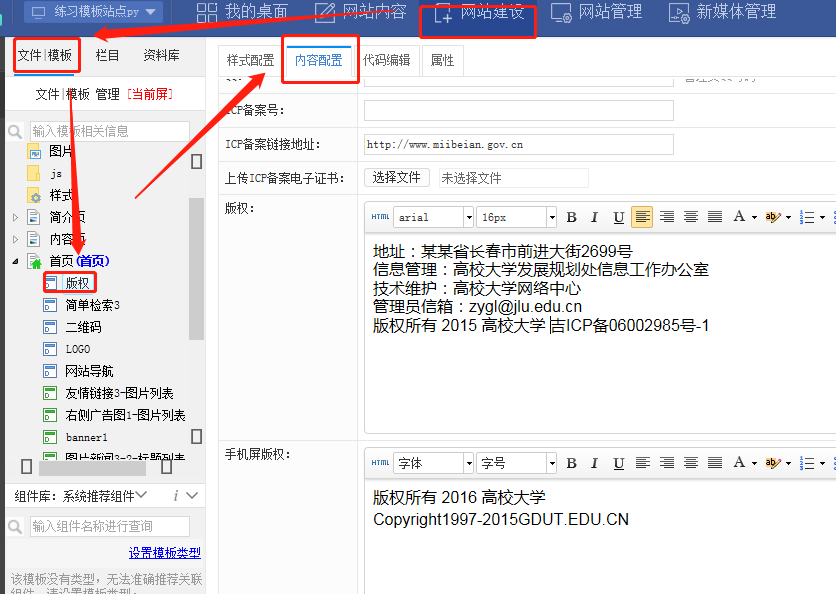This screenshot has width=836, height=594.
Task: Justify text in 版权 editor toolbar
Action: click(715, 217)
